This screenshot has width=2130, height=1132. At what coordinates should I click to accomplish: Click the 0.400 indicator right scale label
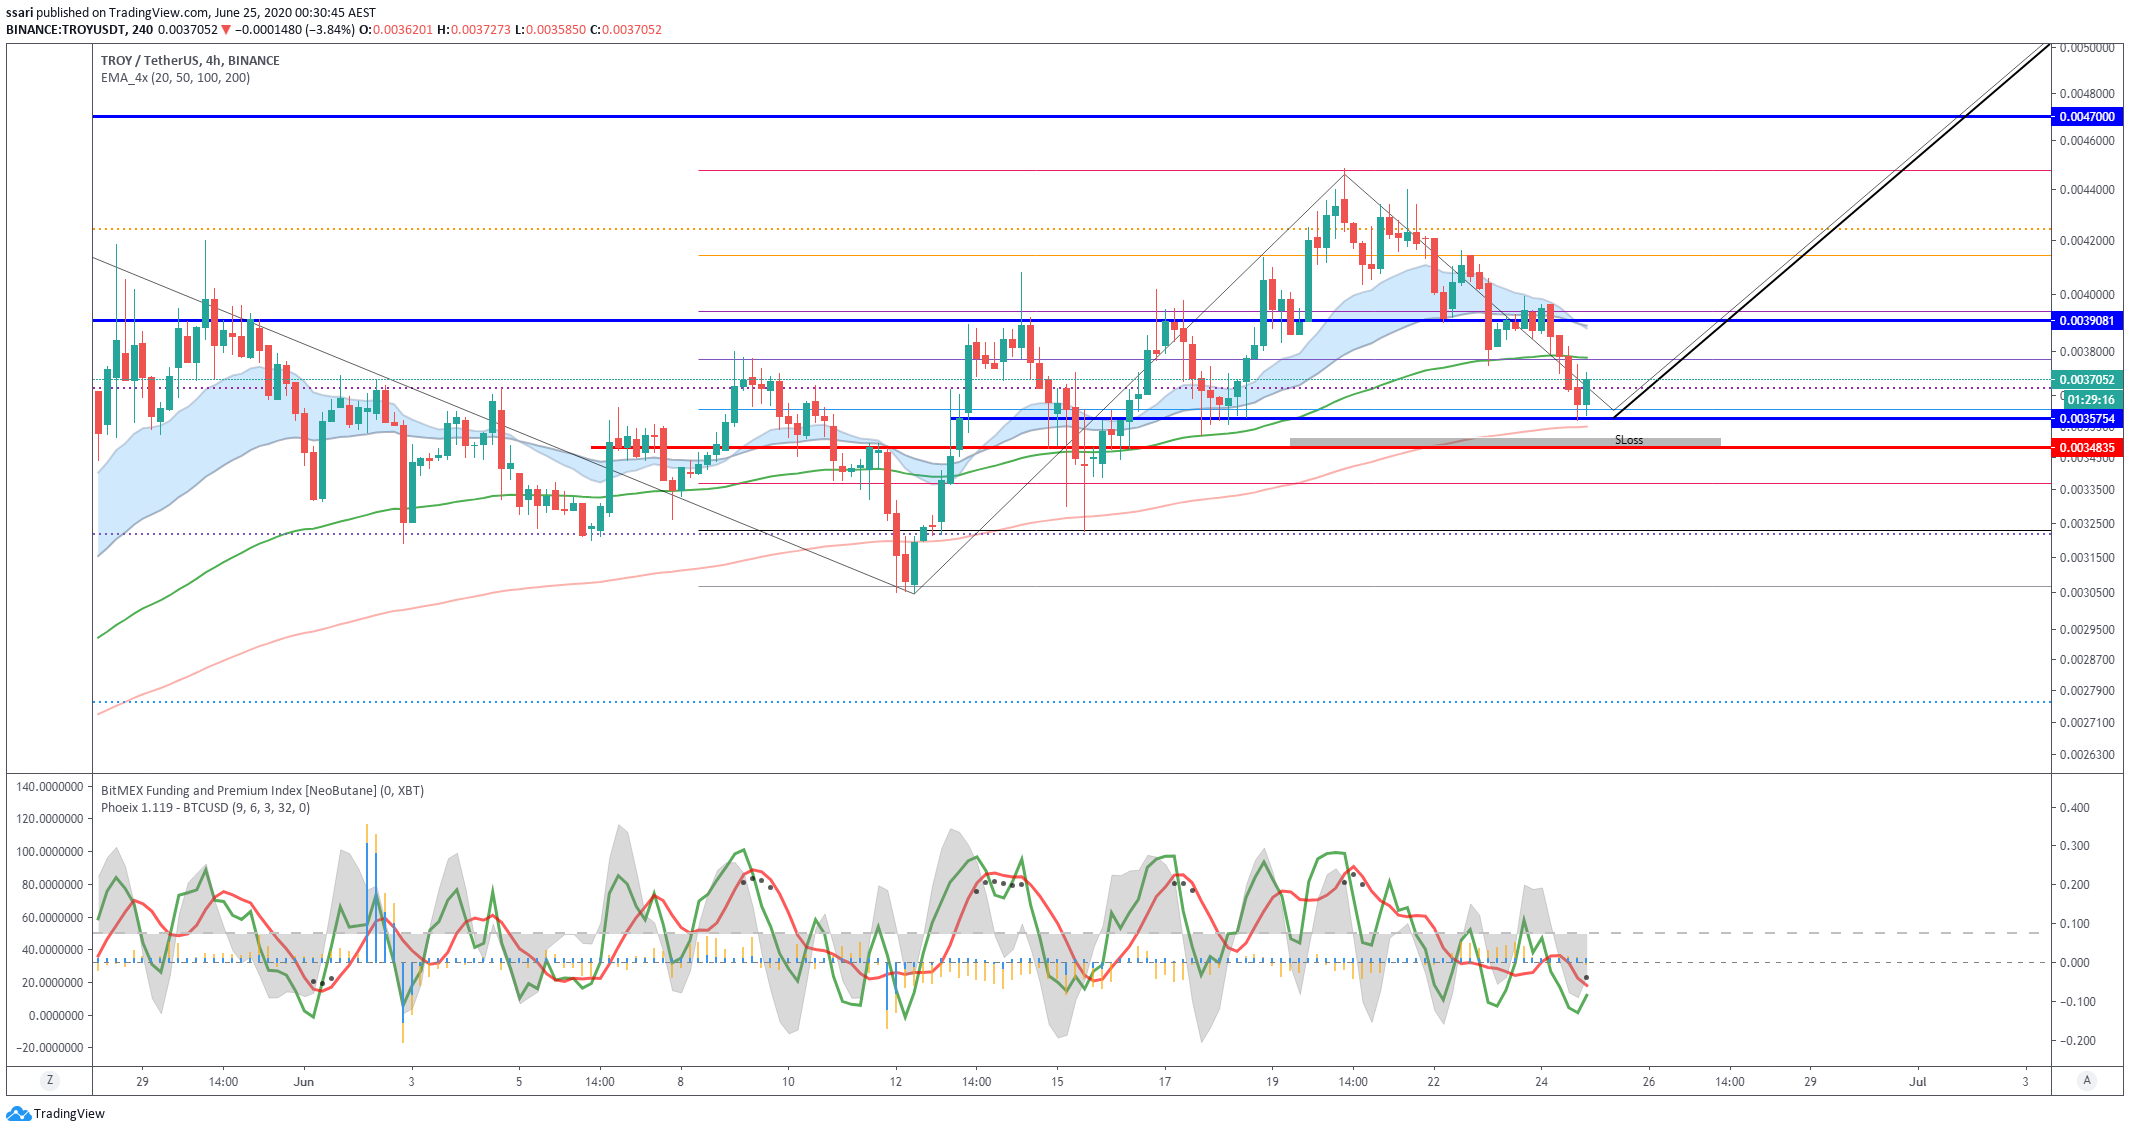click(x=2075, y=808)
